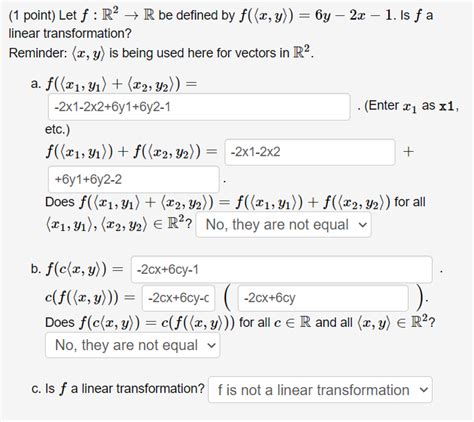The width and height of the screenshot is (474, 422).
Task: Click the chevron arrow of part a dropdown
Action: click(x=362, y=225)
